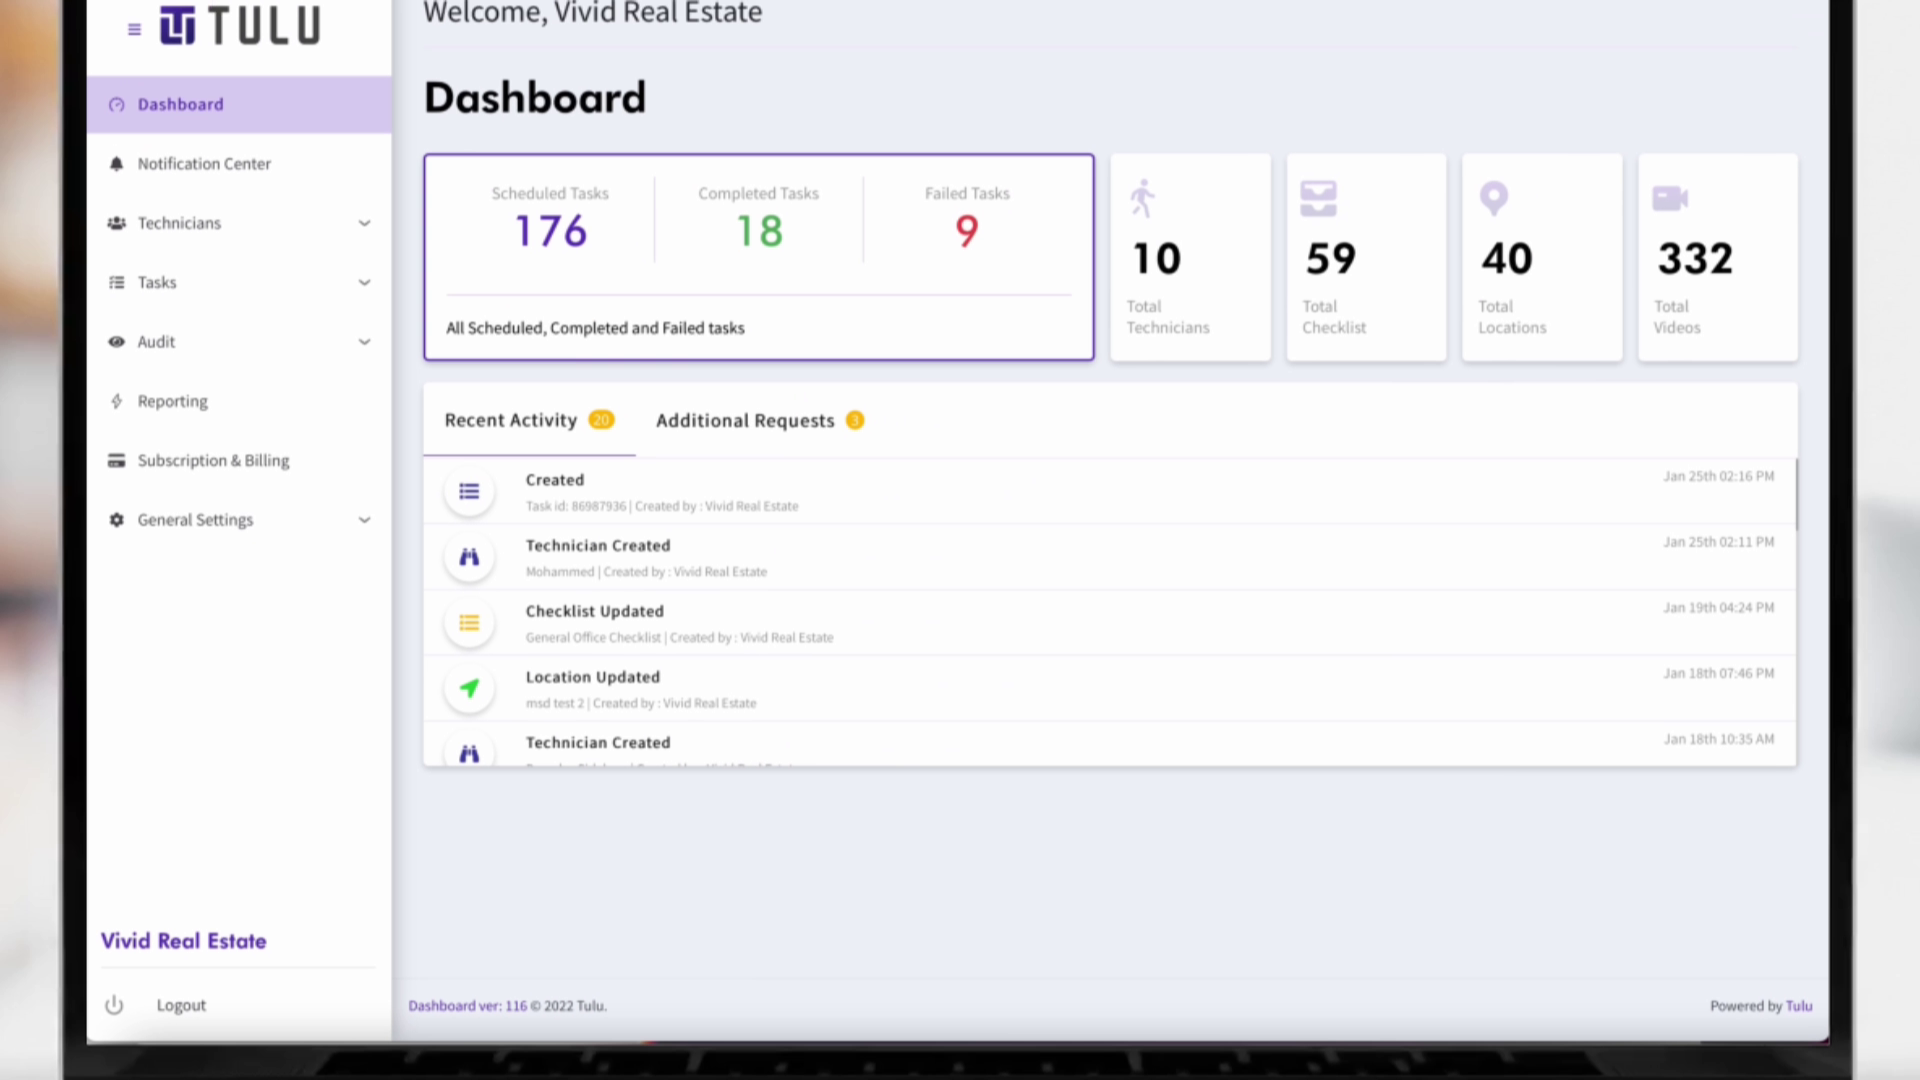Viewport: 1920px width, 1080px height.
Task: Click the walking technician icon on card
Action: coord(1142,198)
